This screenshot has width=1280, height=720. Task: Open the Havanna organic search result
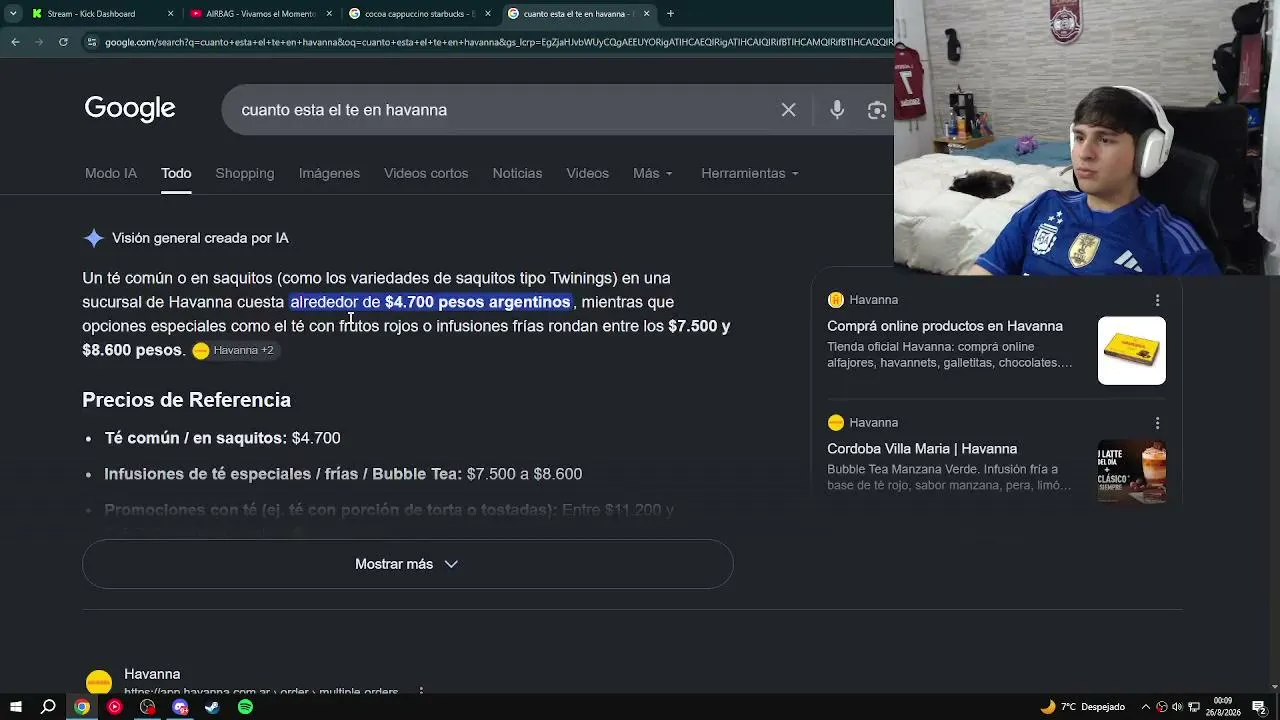pyautogui.click(x=152, y=674)
